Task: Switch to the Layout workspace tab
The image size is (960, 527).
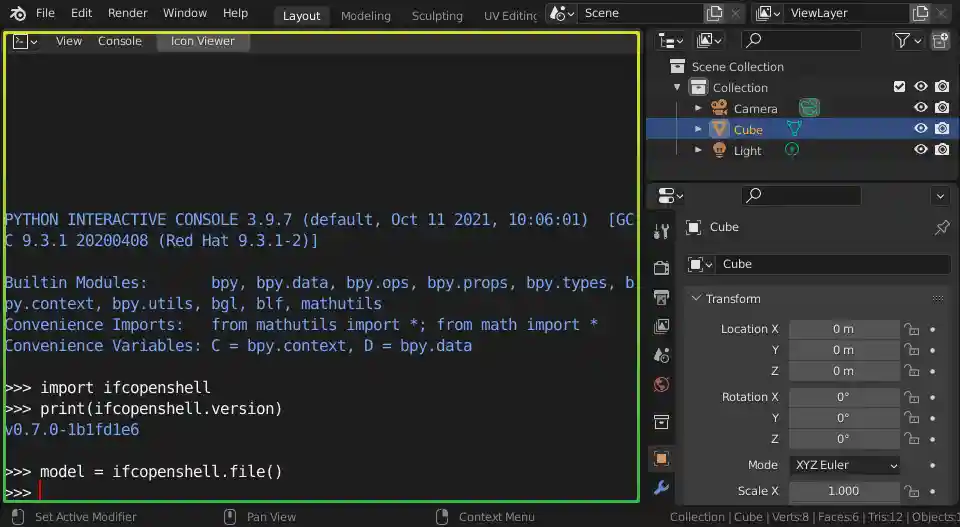Action: [x=301, y=16]
